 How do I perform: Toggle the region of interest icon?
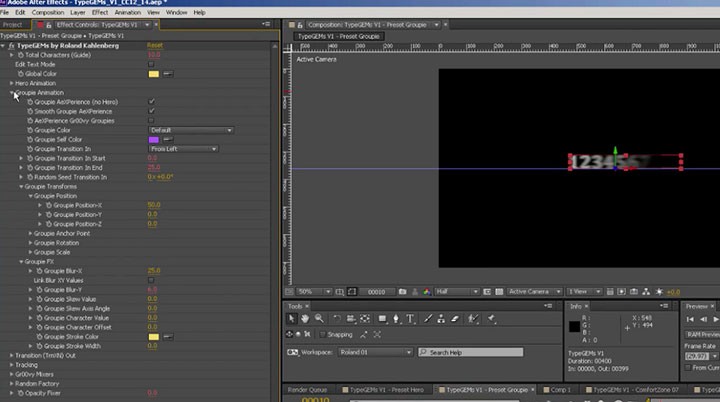tap(487, 292)
